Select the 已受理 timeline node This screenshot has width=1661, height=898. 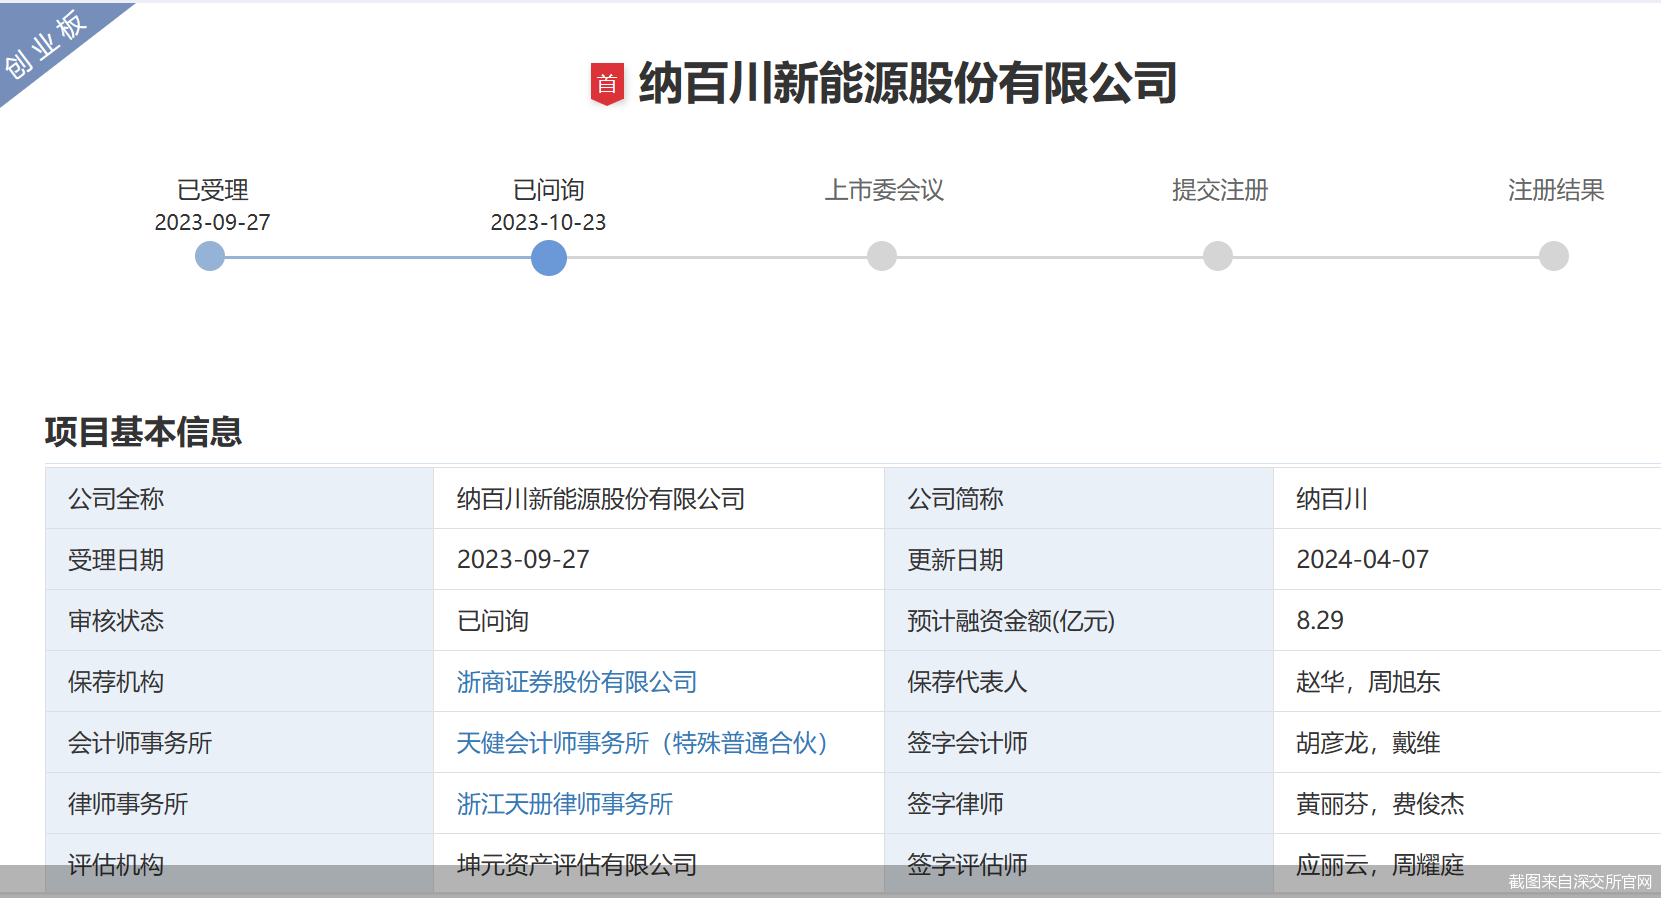[210, 257]
